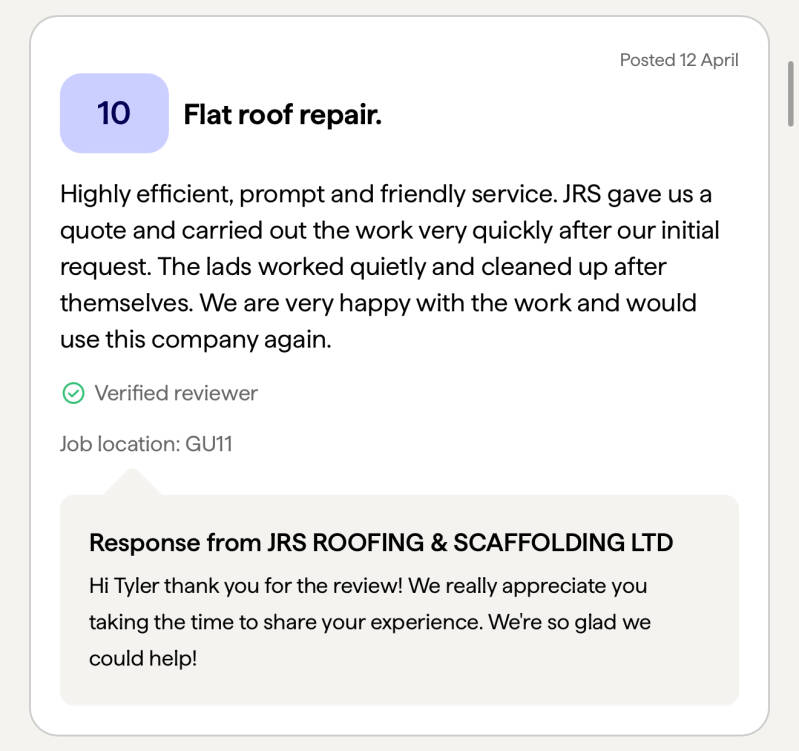Image resolution: width=799 pixels, height=751 pixels.
Task: Click the "Posted 12 April" date
Action: (678, 60)
